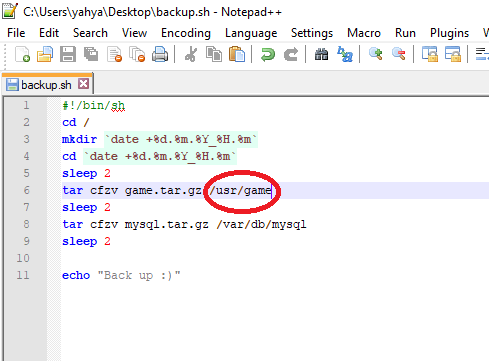Click 'cd /' on line 2

(x=76, y=122)
